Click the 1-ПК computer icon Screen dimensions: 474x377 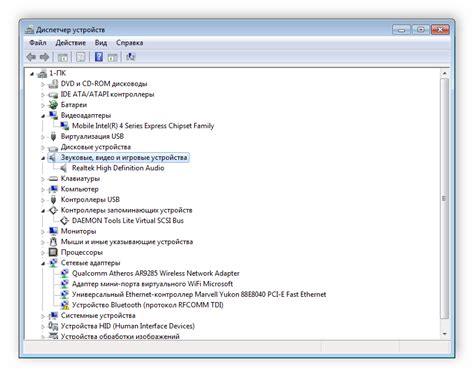[42, 73]
